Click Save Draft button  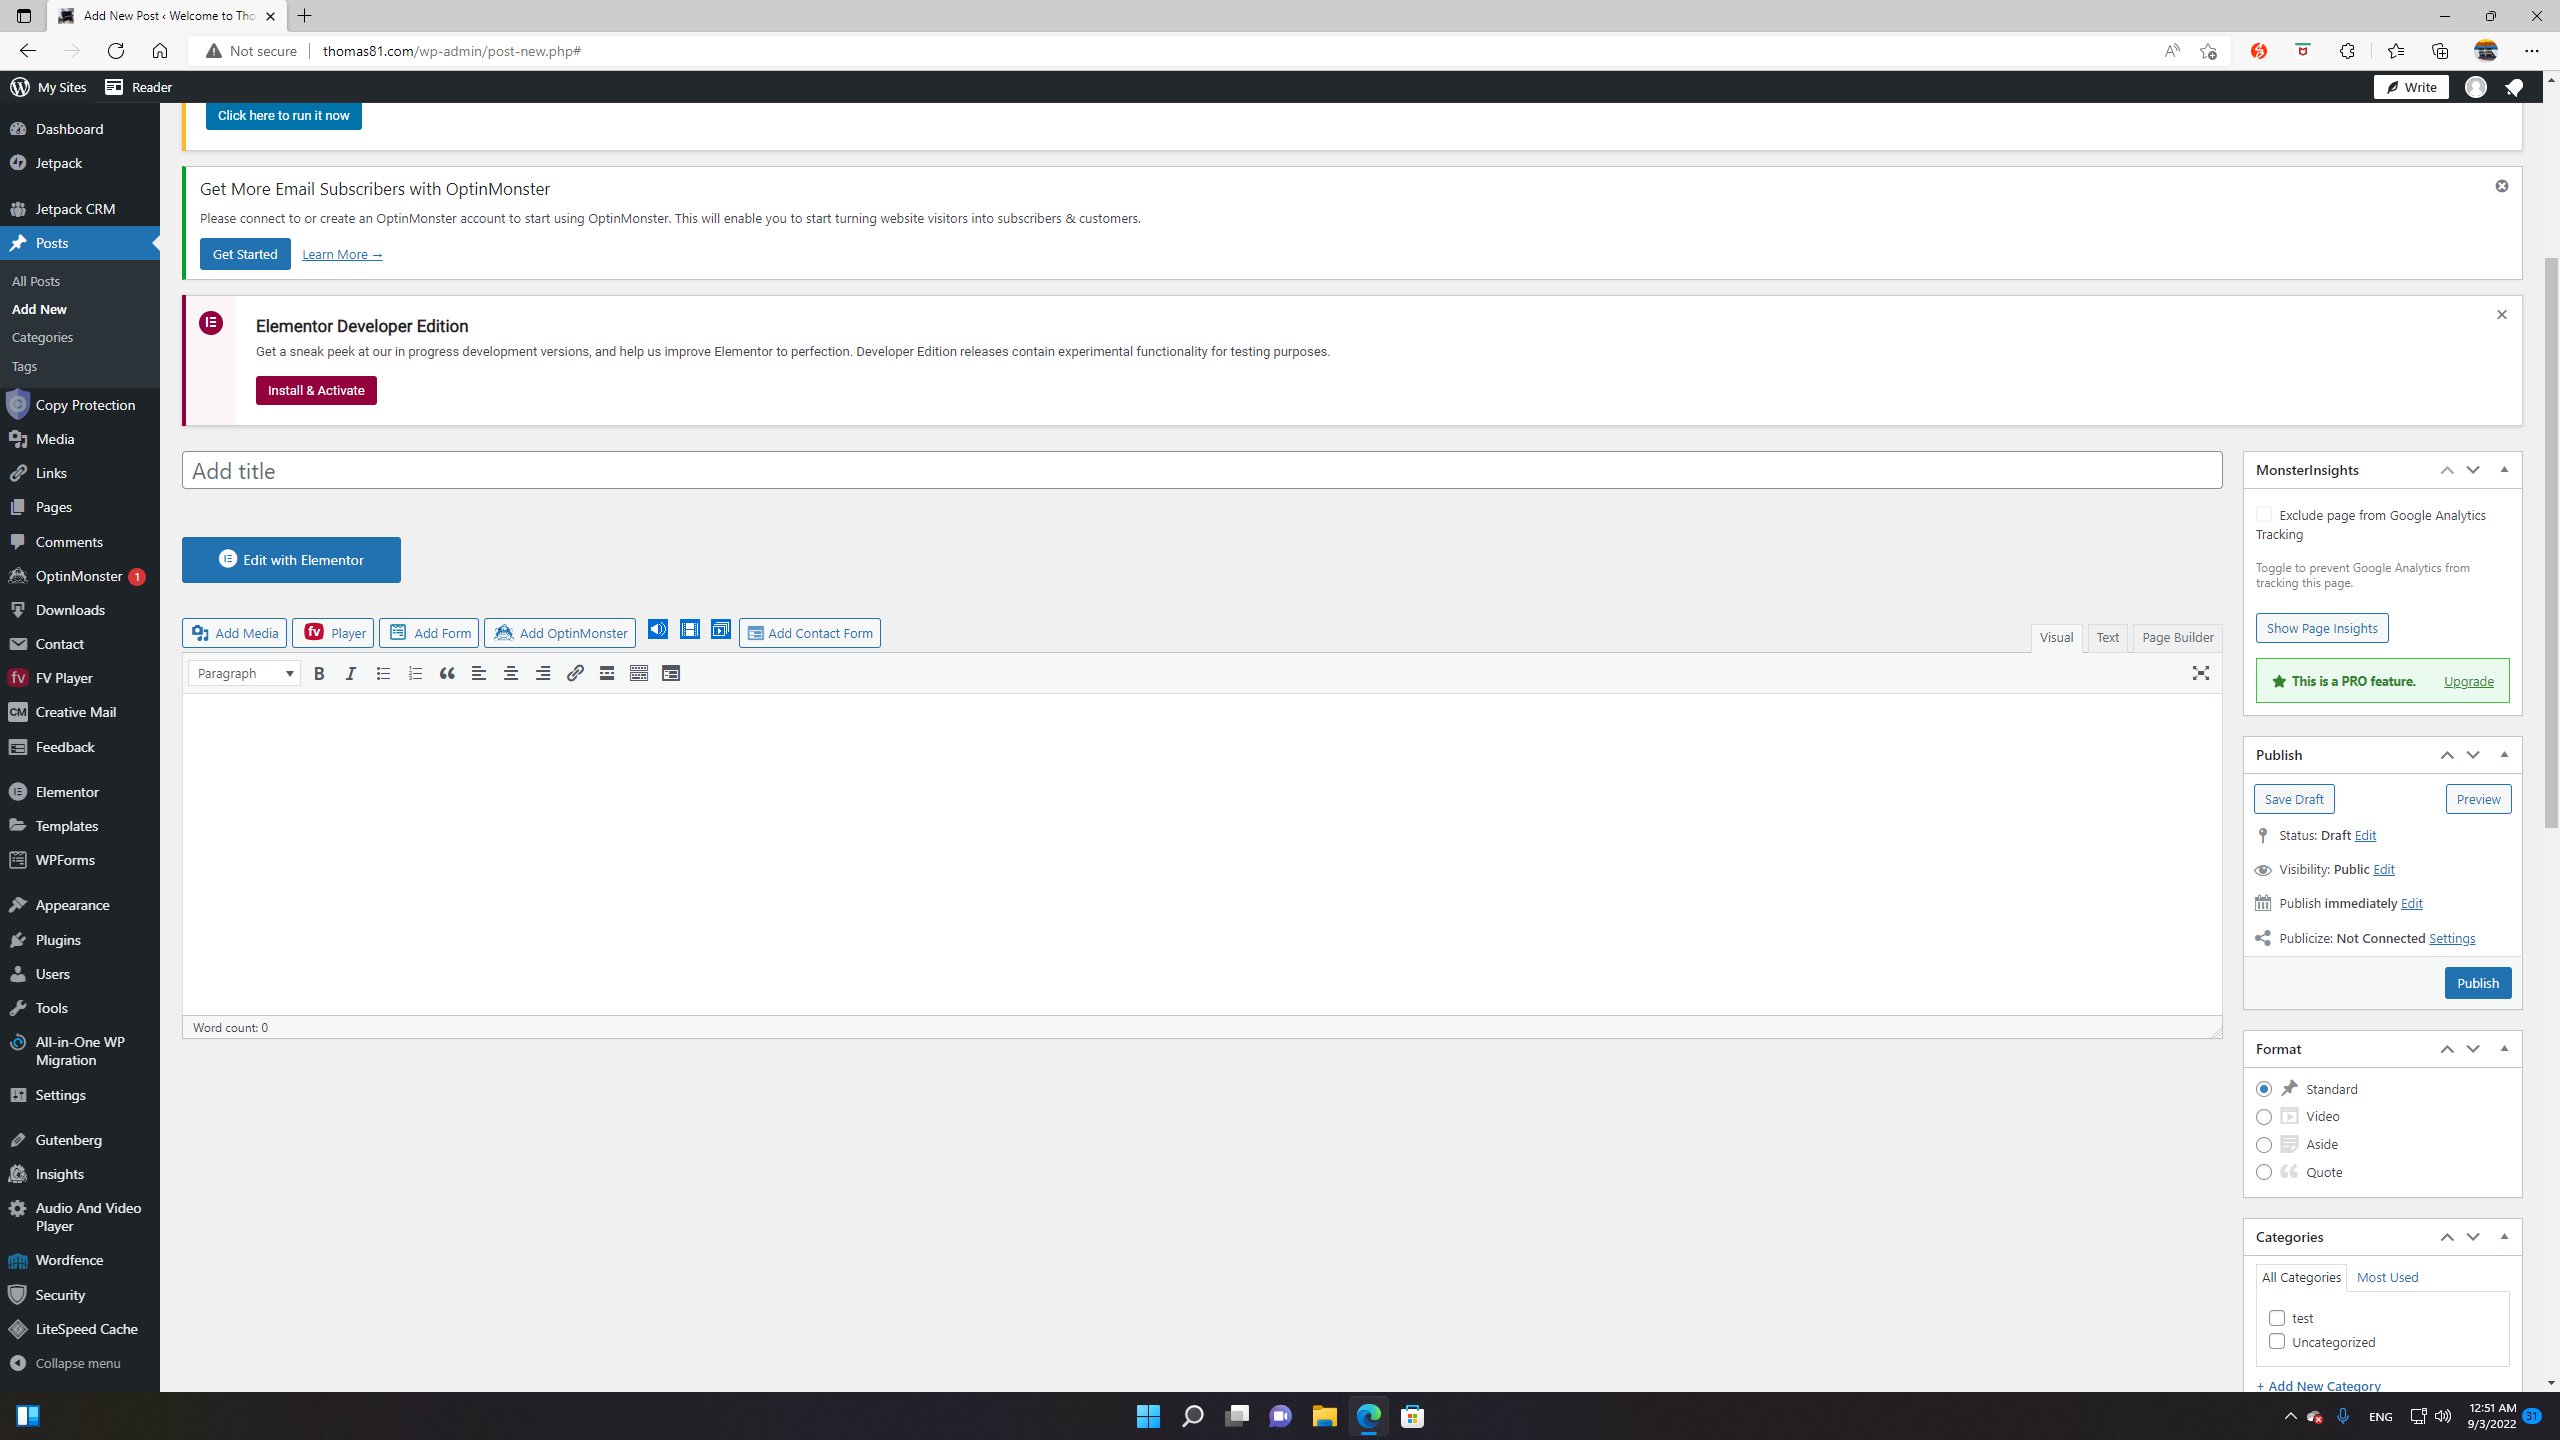pyautogui.click(x=2294, y=799)
